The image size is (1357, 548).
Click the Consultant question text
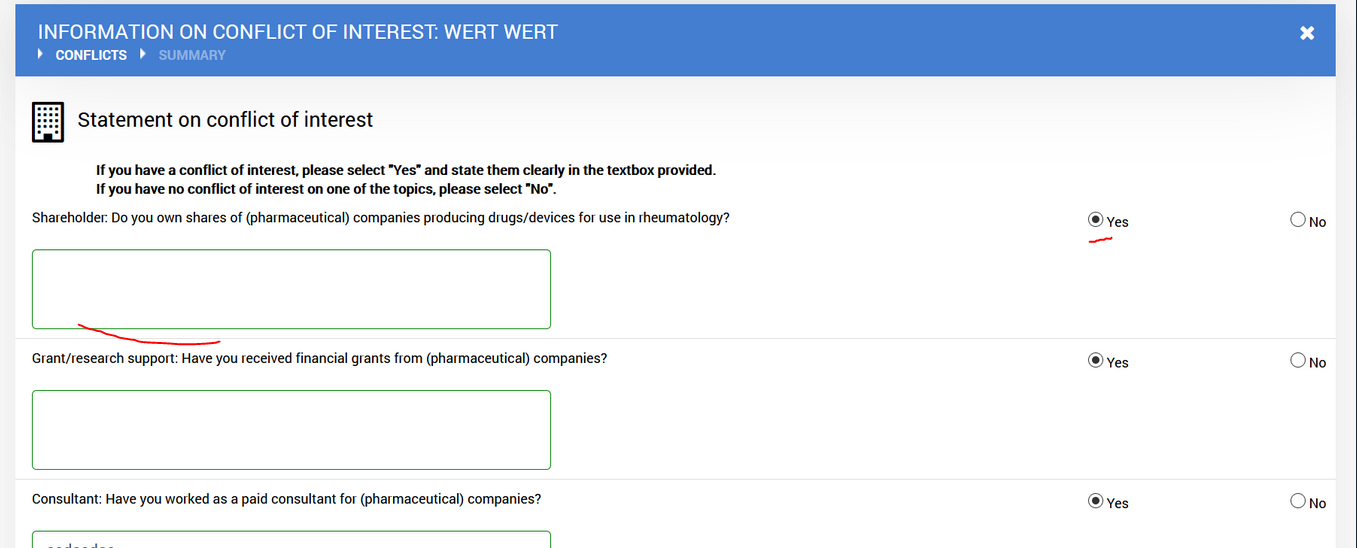click(x=287, y=499)
